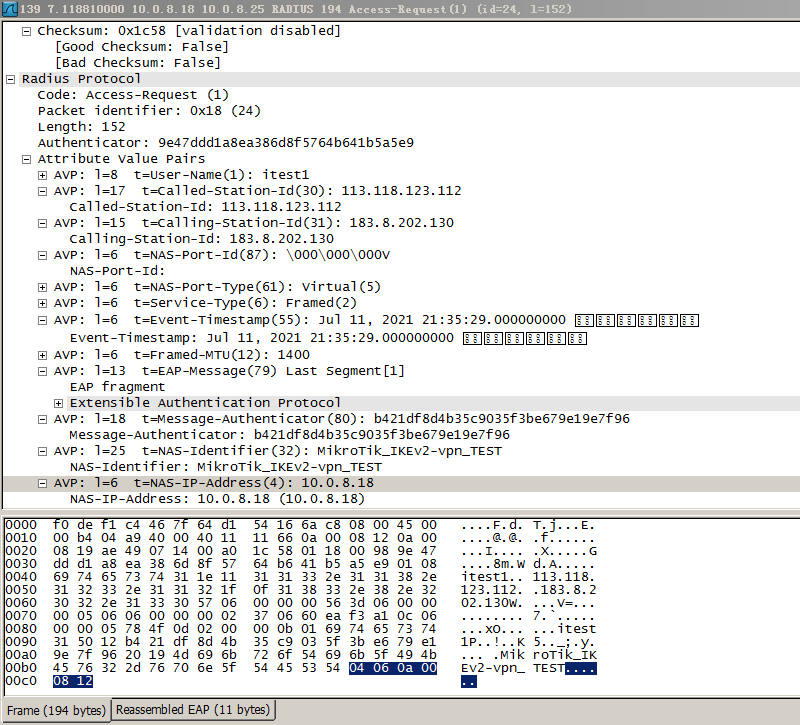Screen dimensions: 800x725
Task: Select Packet identifier: 0x18 (24) line
Action: [149, 111]
